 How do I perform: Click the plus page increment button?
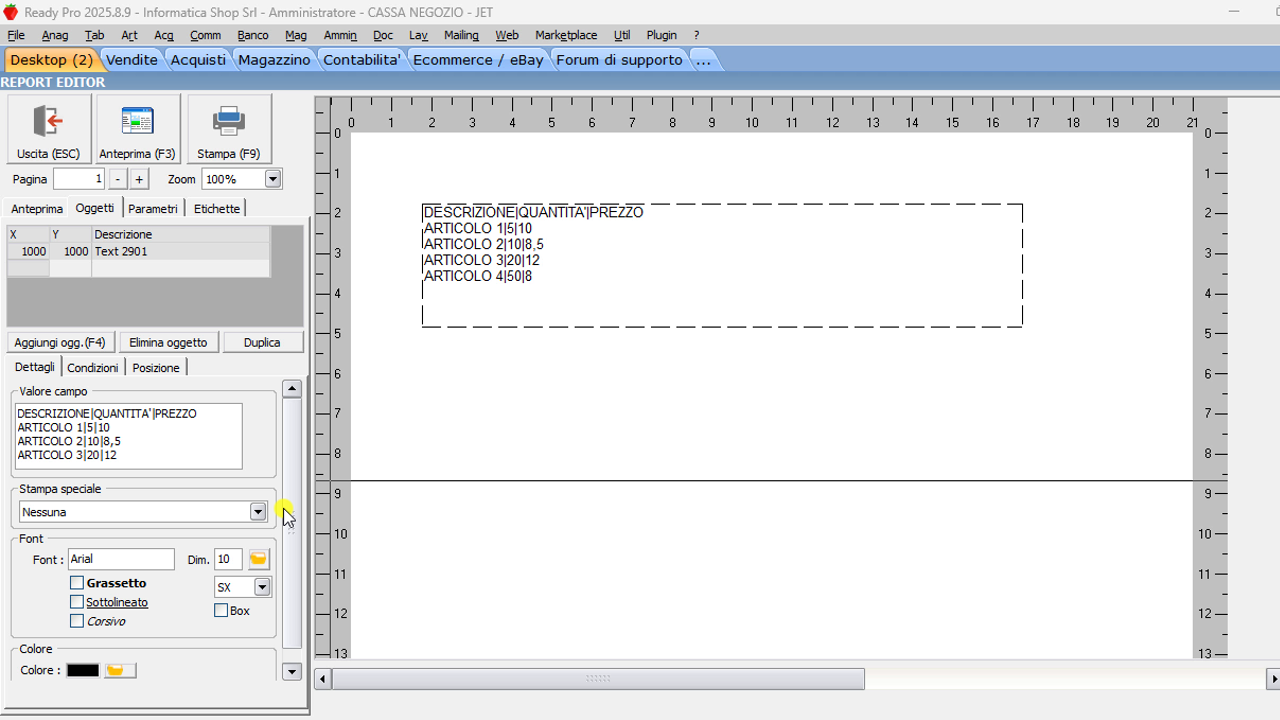pos(139,179)
